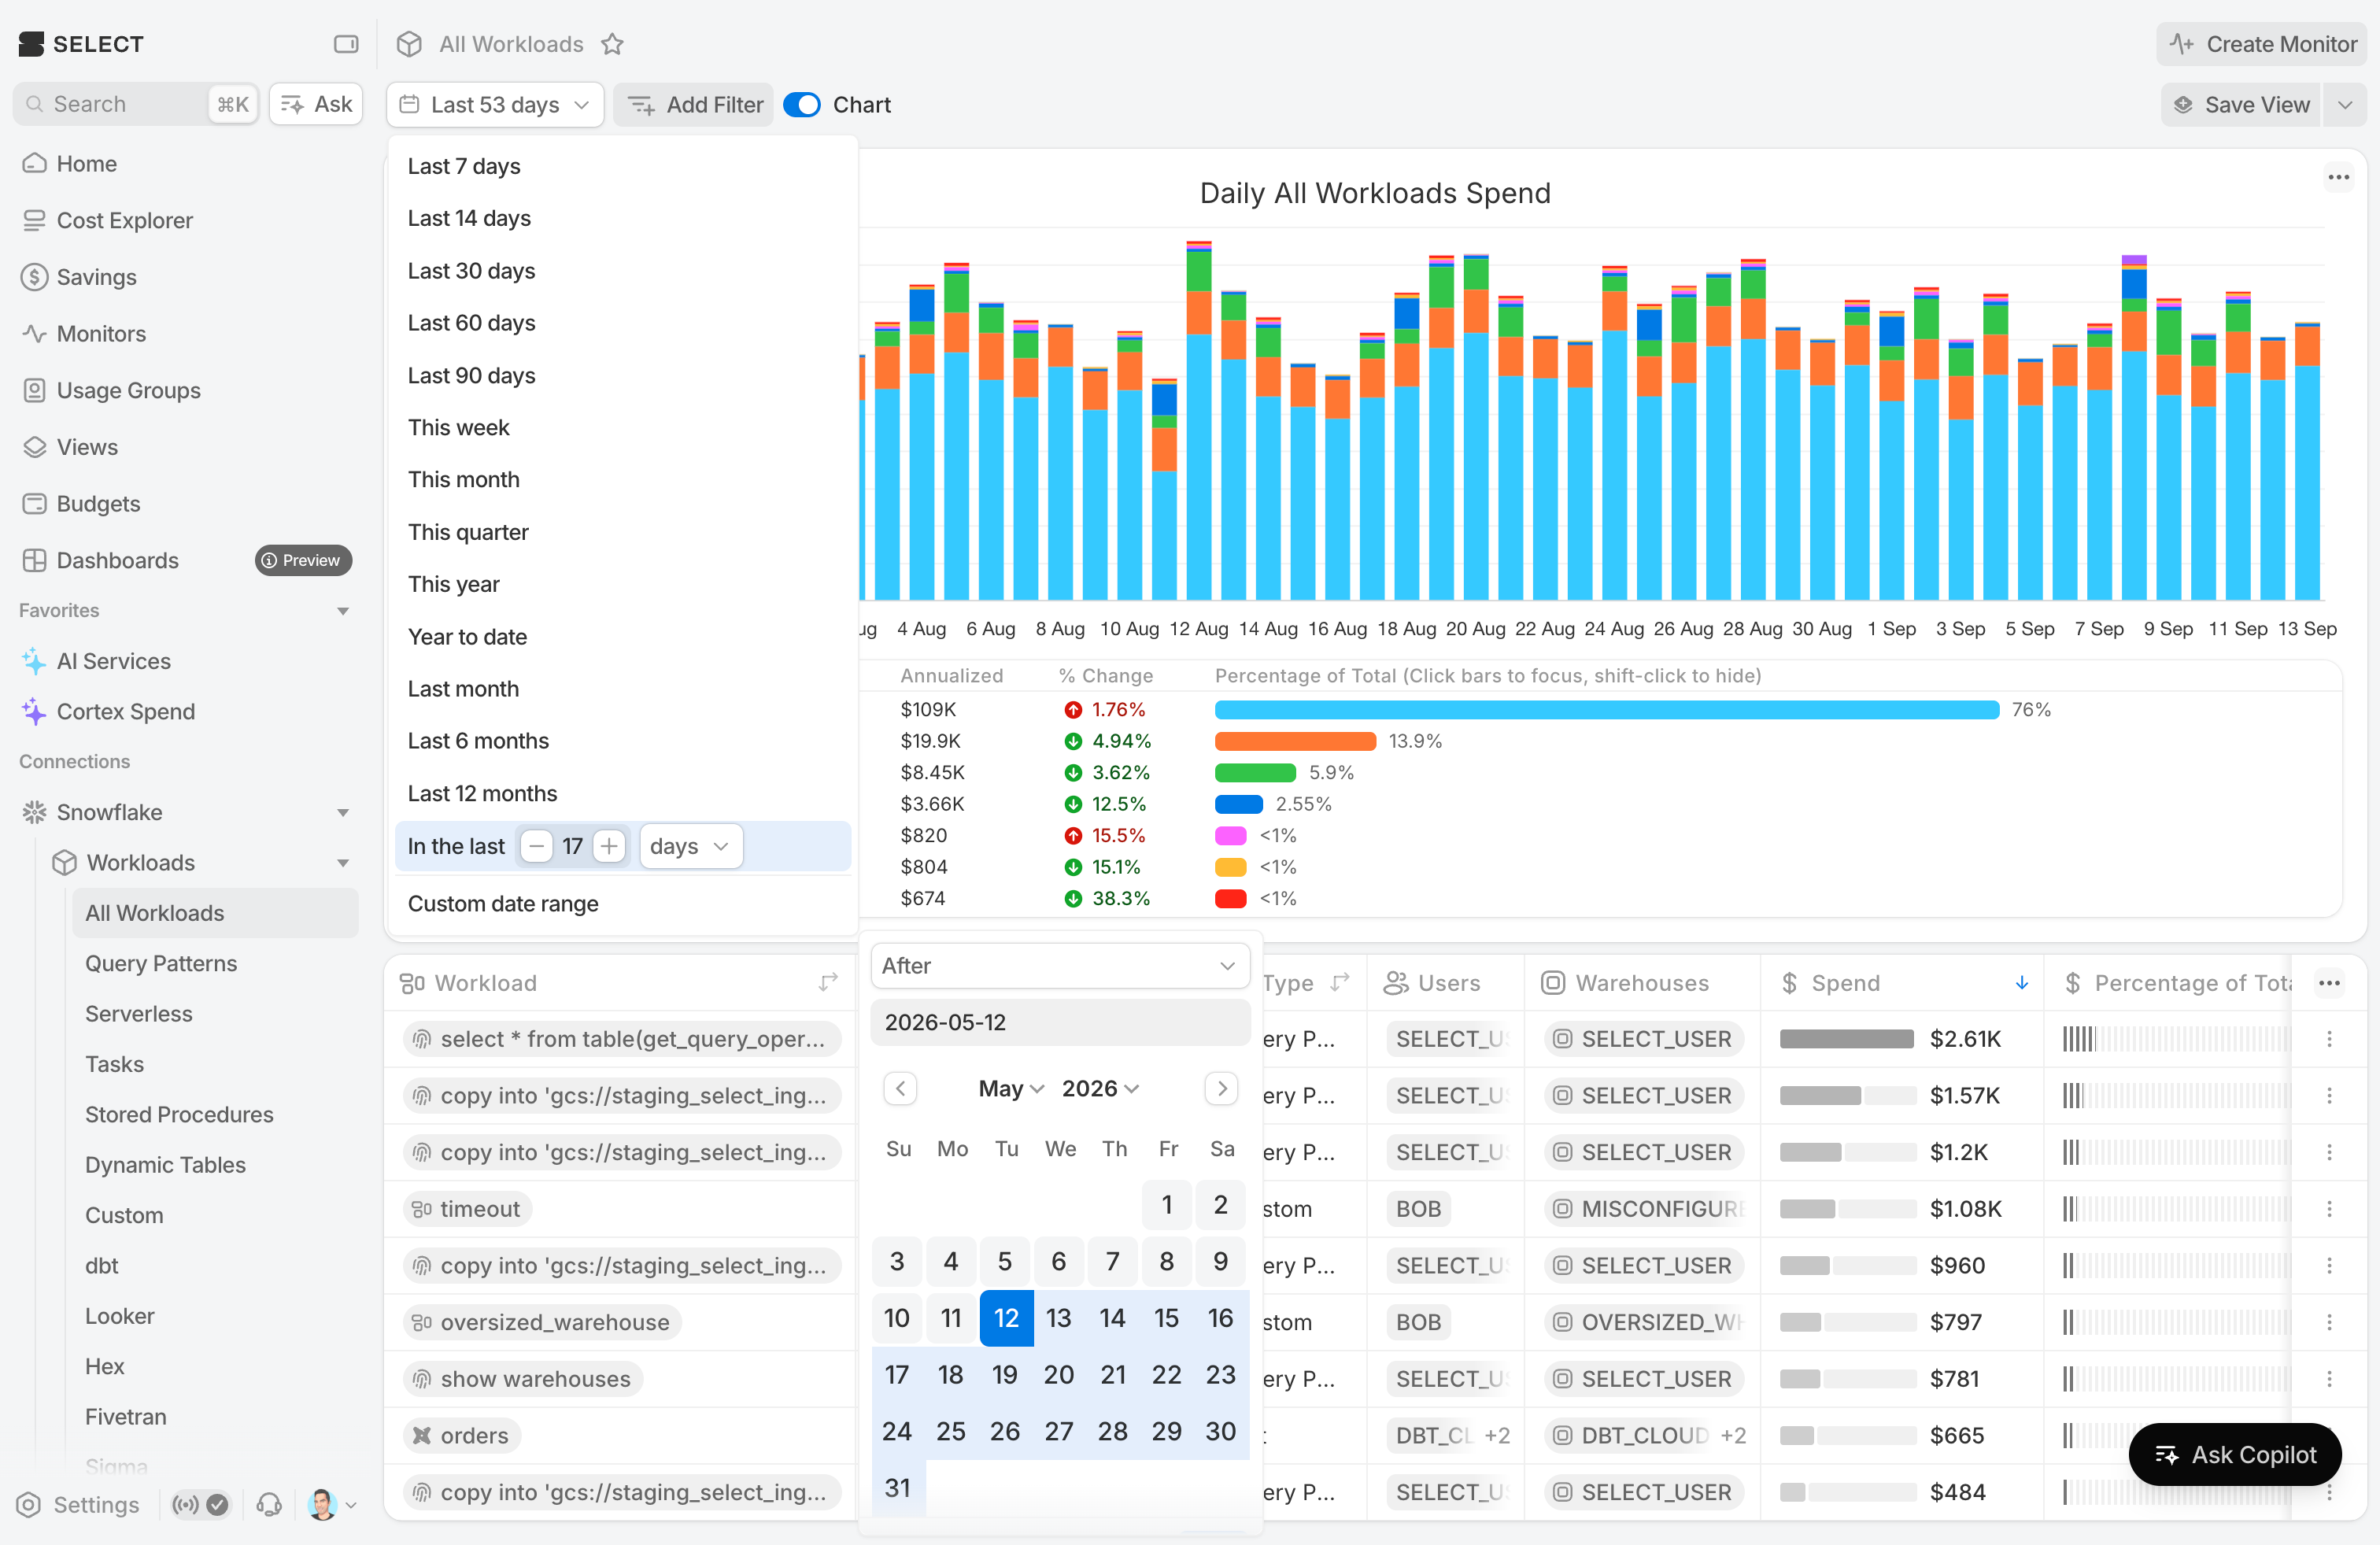Go to Home in the sidebar
The image size is (2380, 1545).
86,163
